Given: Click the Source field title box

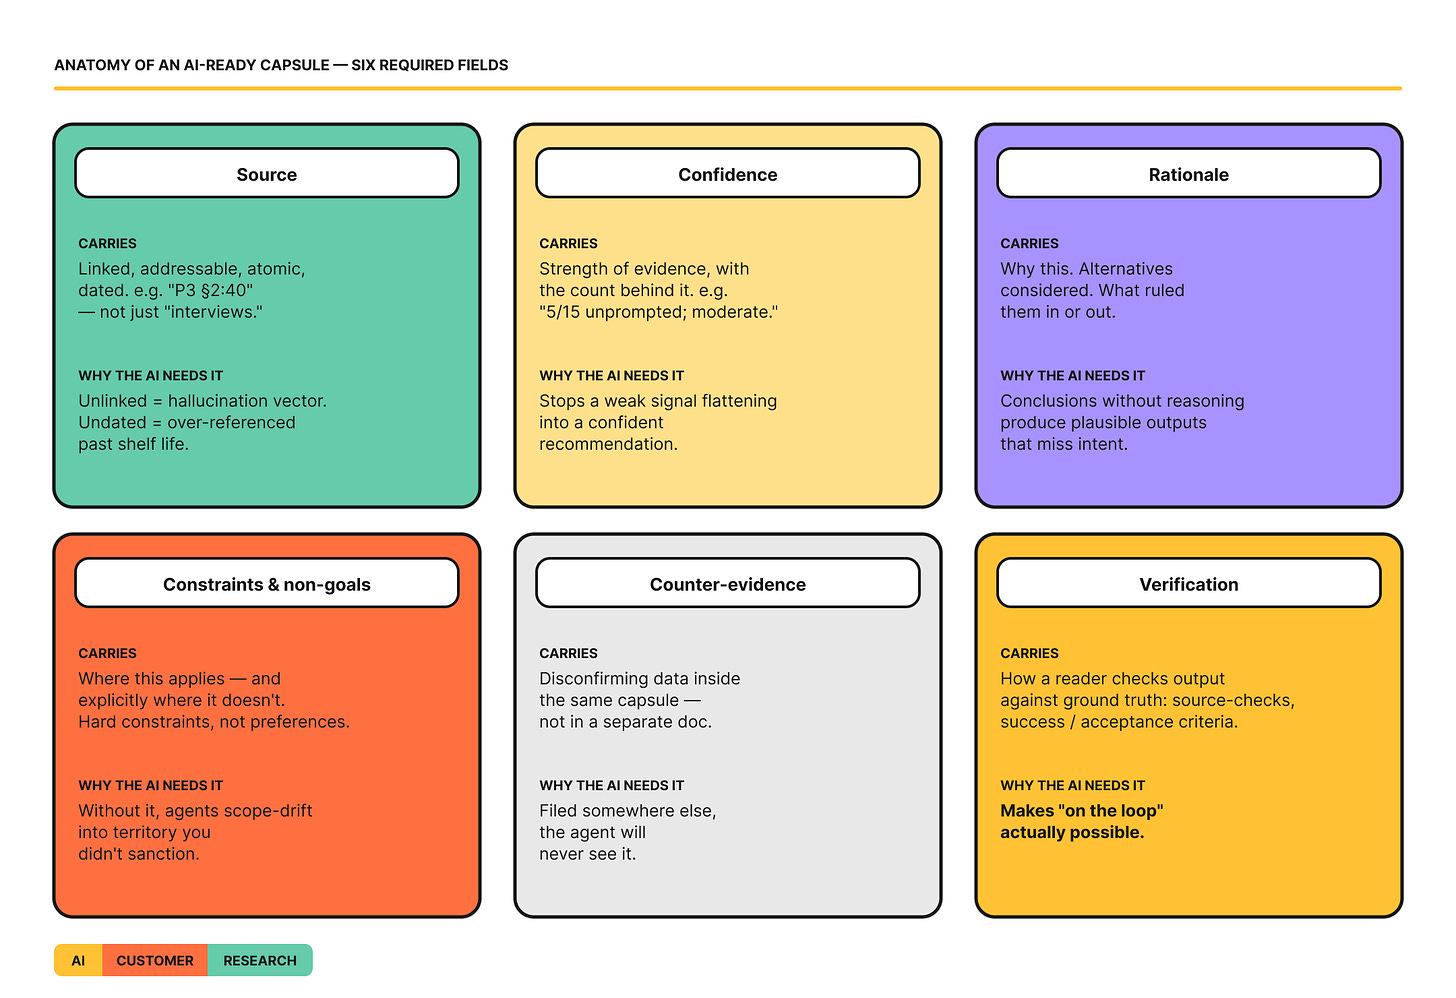Looking at the screenshot, I should (267, 173).
